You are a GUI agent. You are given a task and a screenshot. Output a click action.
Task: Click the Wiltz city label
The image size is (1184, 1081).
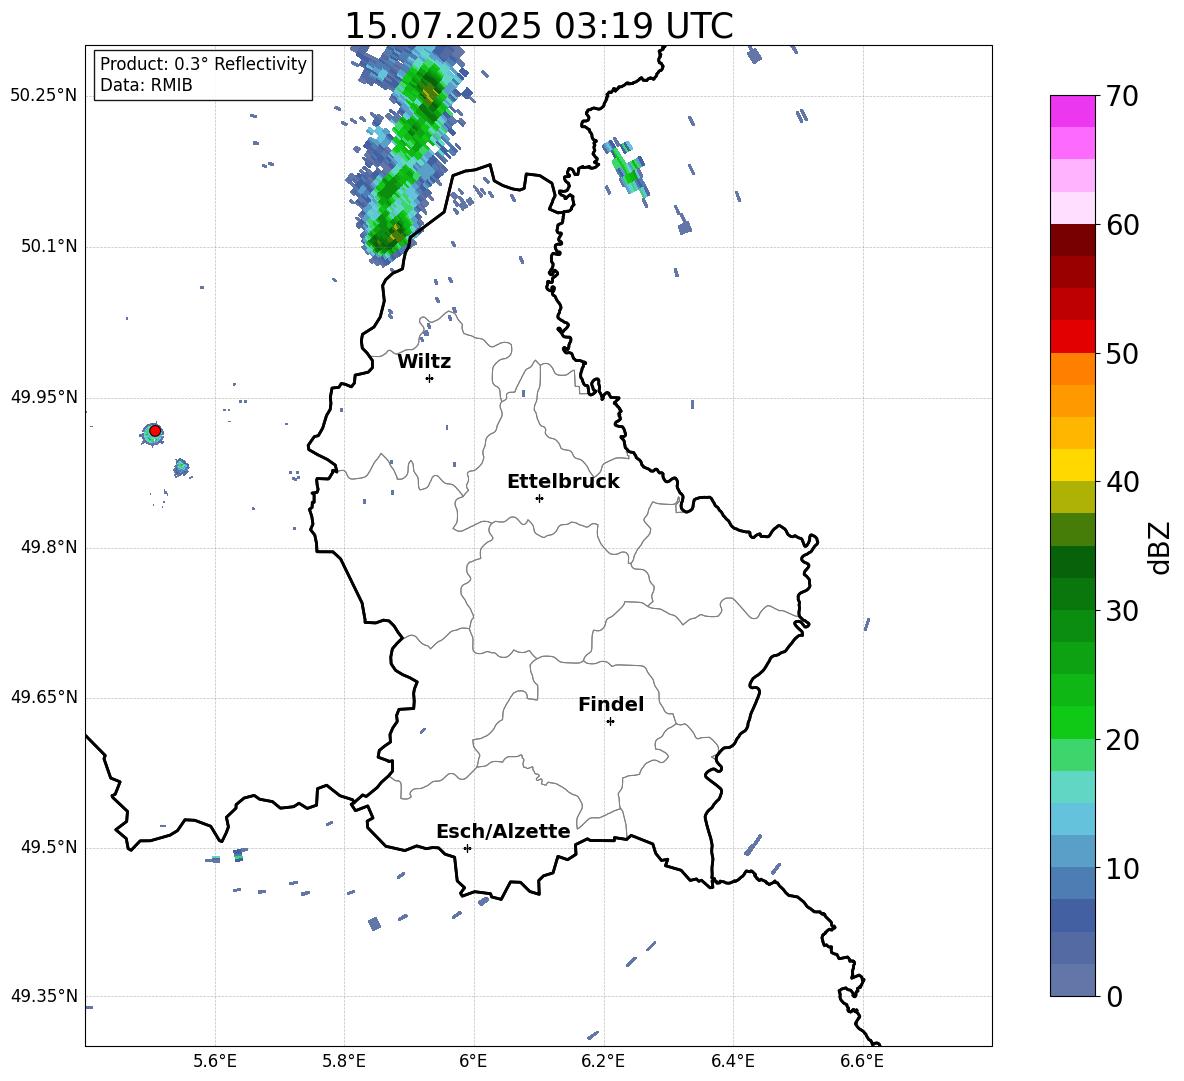[x=424, y=362]
